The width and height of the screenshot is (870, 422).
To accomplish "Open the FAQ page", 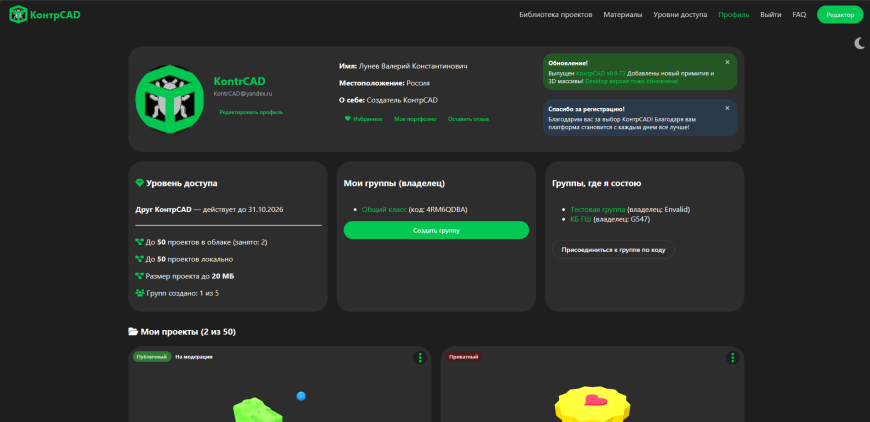I will (x=799, y=14).
